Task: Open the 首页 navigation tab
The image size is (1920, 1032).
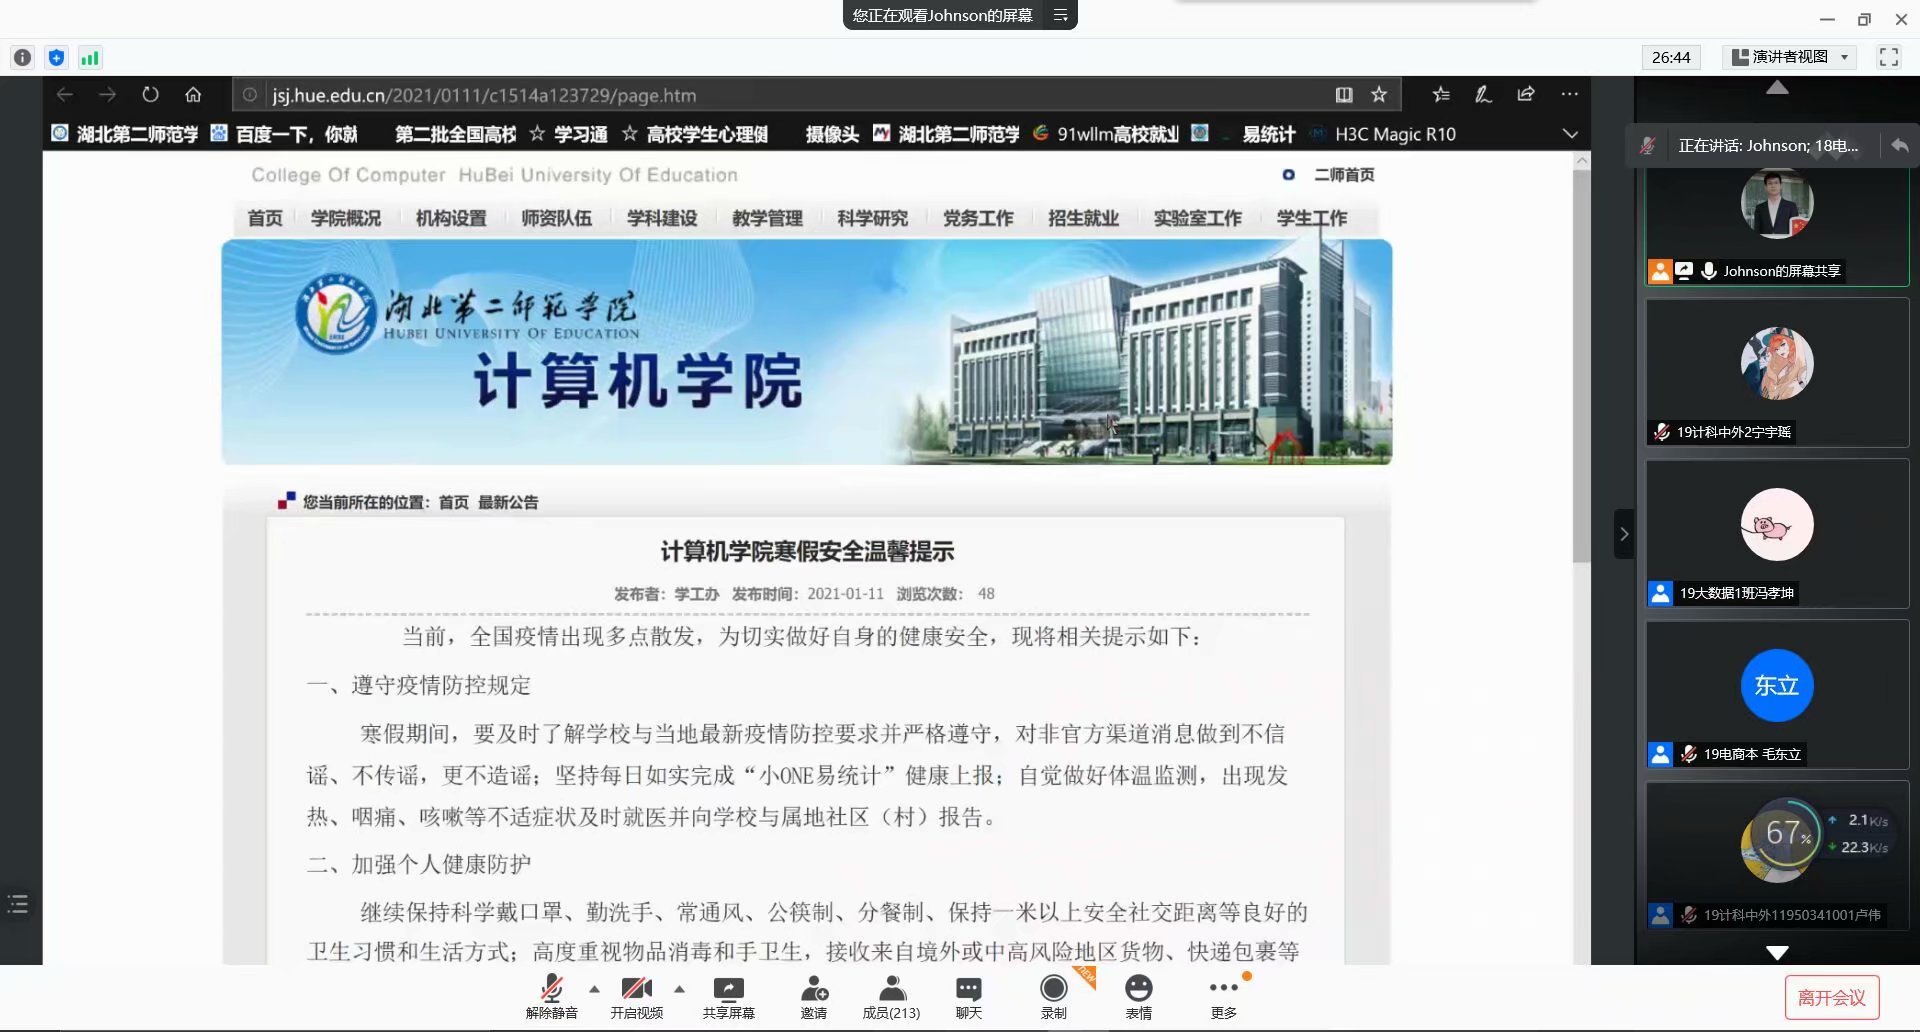Action: pyautogui.click(x=265, y=218)
